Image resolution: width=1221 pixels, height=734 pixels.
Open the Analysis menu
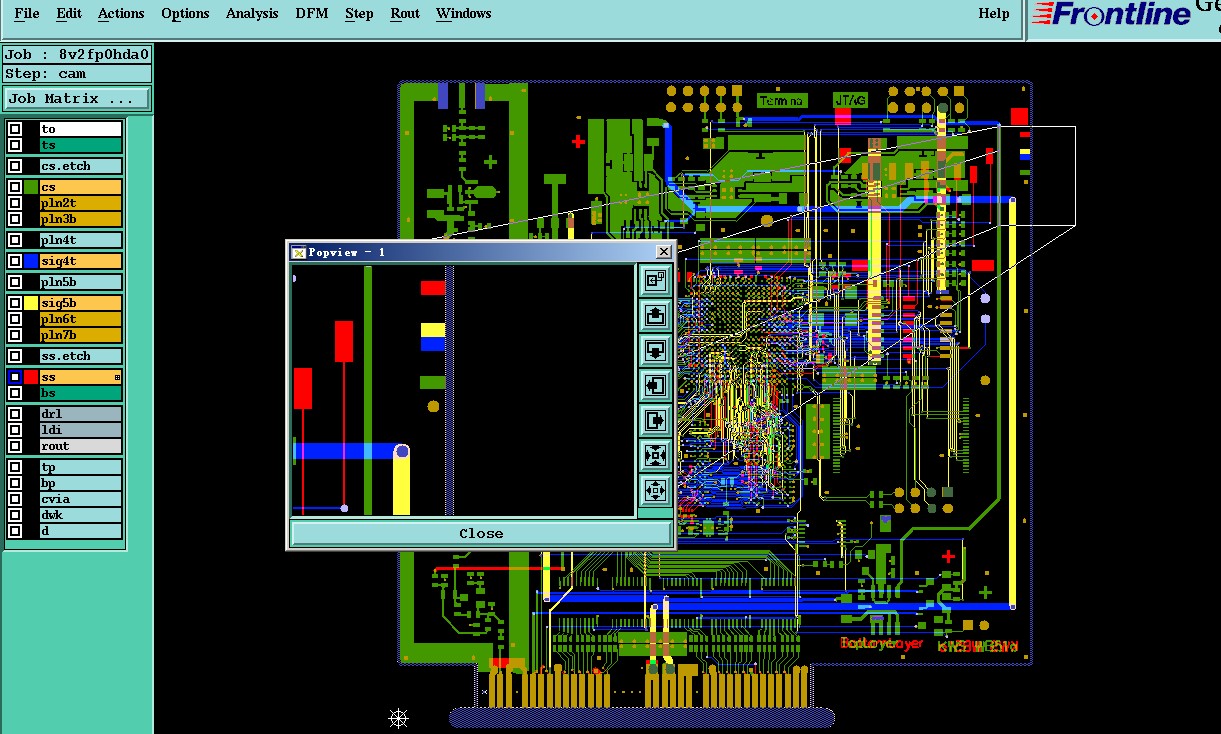pos(252,14)
